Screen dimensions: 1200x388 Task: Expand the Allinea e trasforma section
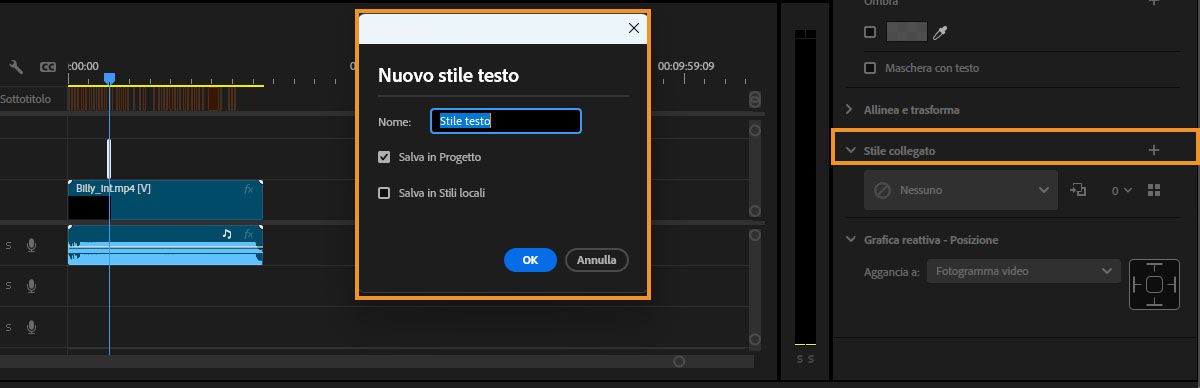[849, 109]
